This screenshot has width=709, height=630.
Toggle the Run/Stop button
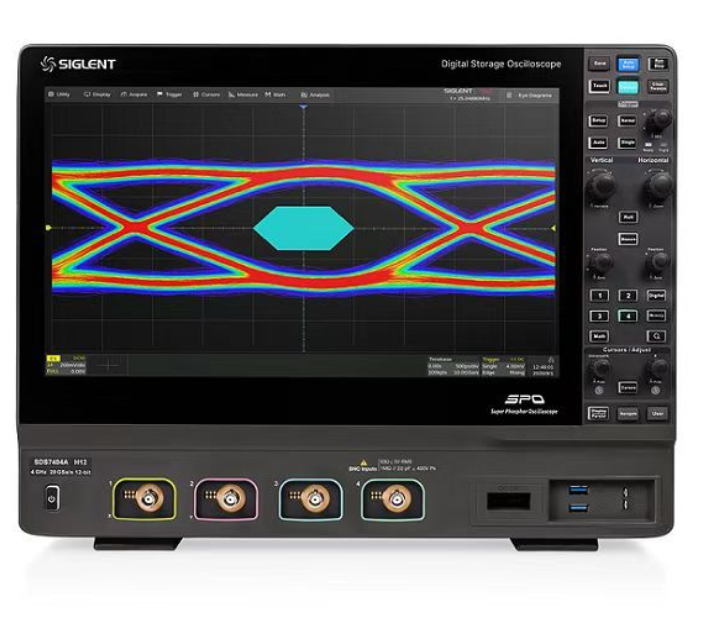point(657,63)
